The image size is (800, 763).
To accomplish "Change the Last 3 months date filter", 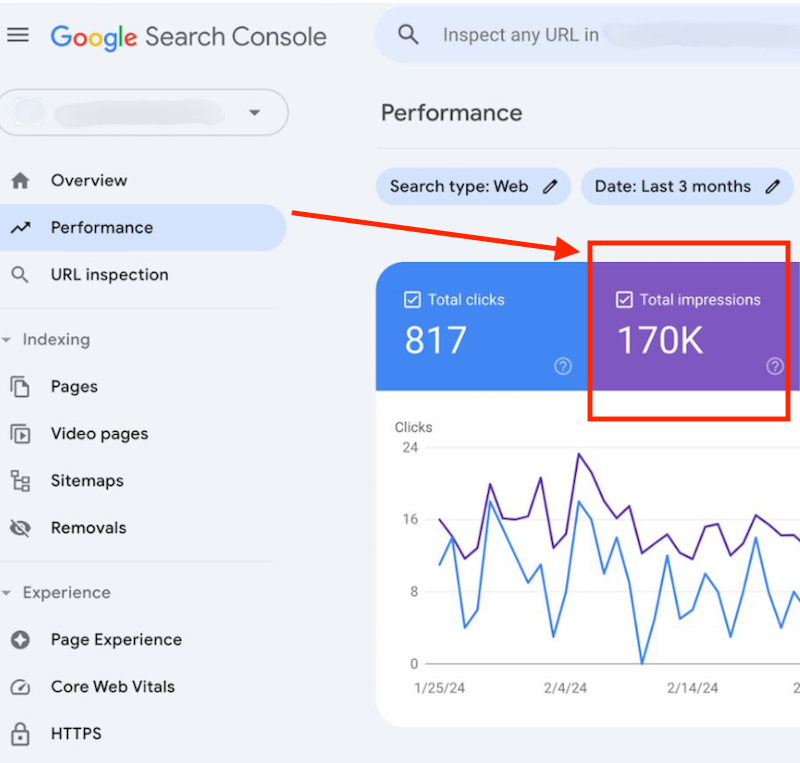I will click(x=768, y=186).
